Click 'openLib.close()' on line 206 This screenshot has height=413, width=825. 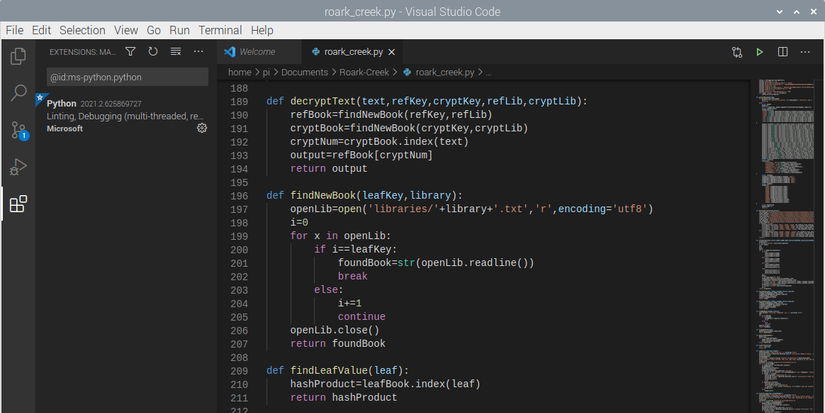pyautogui.click(x=335, y=330)
